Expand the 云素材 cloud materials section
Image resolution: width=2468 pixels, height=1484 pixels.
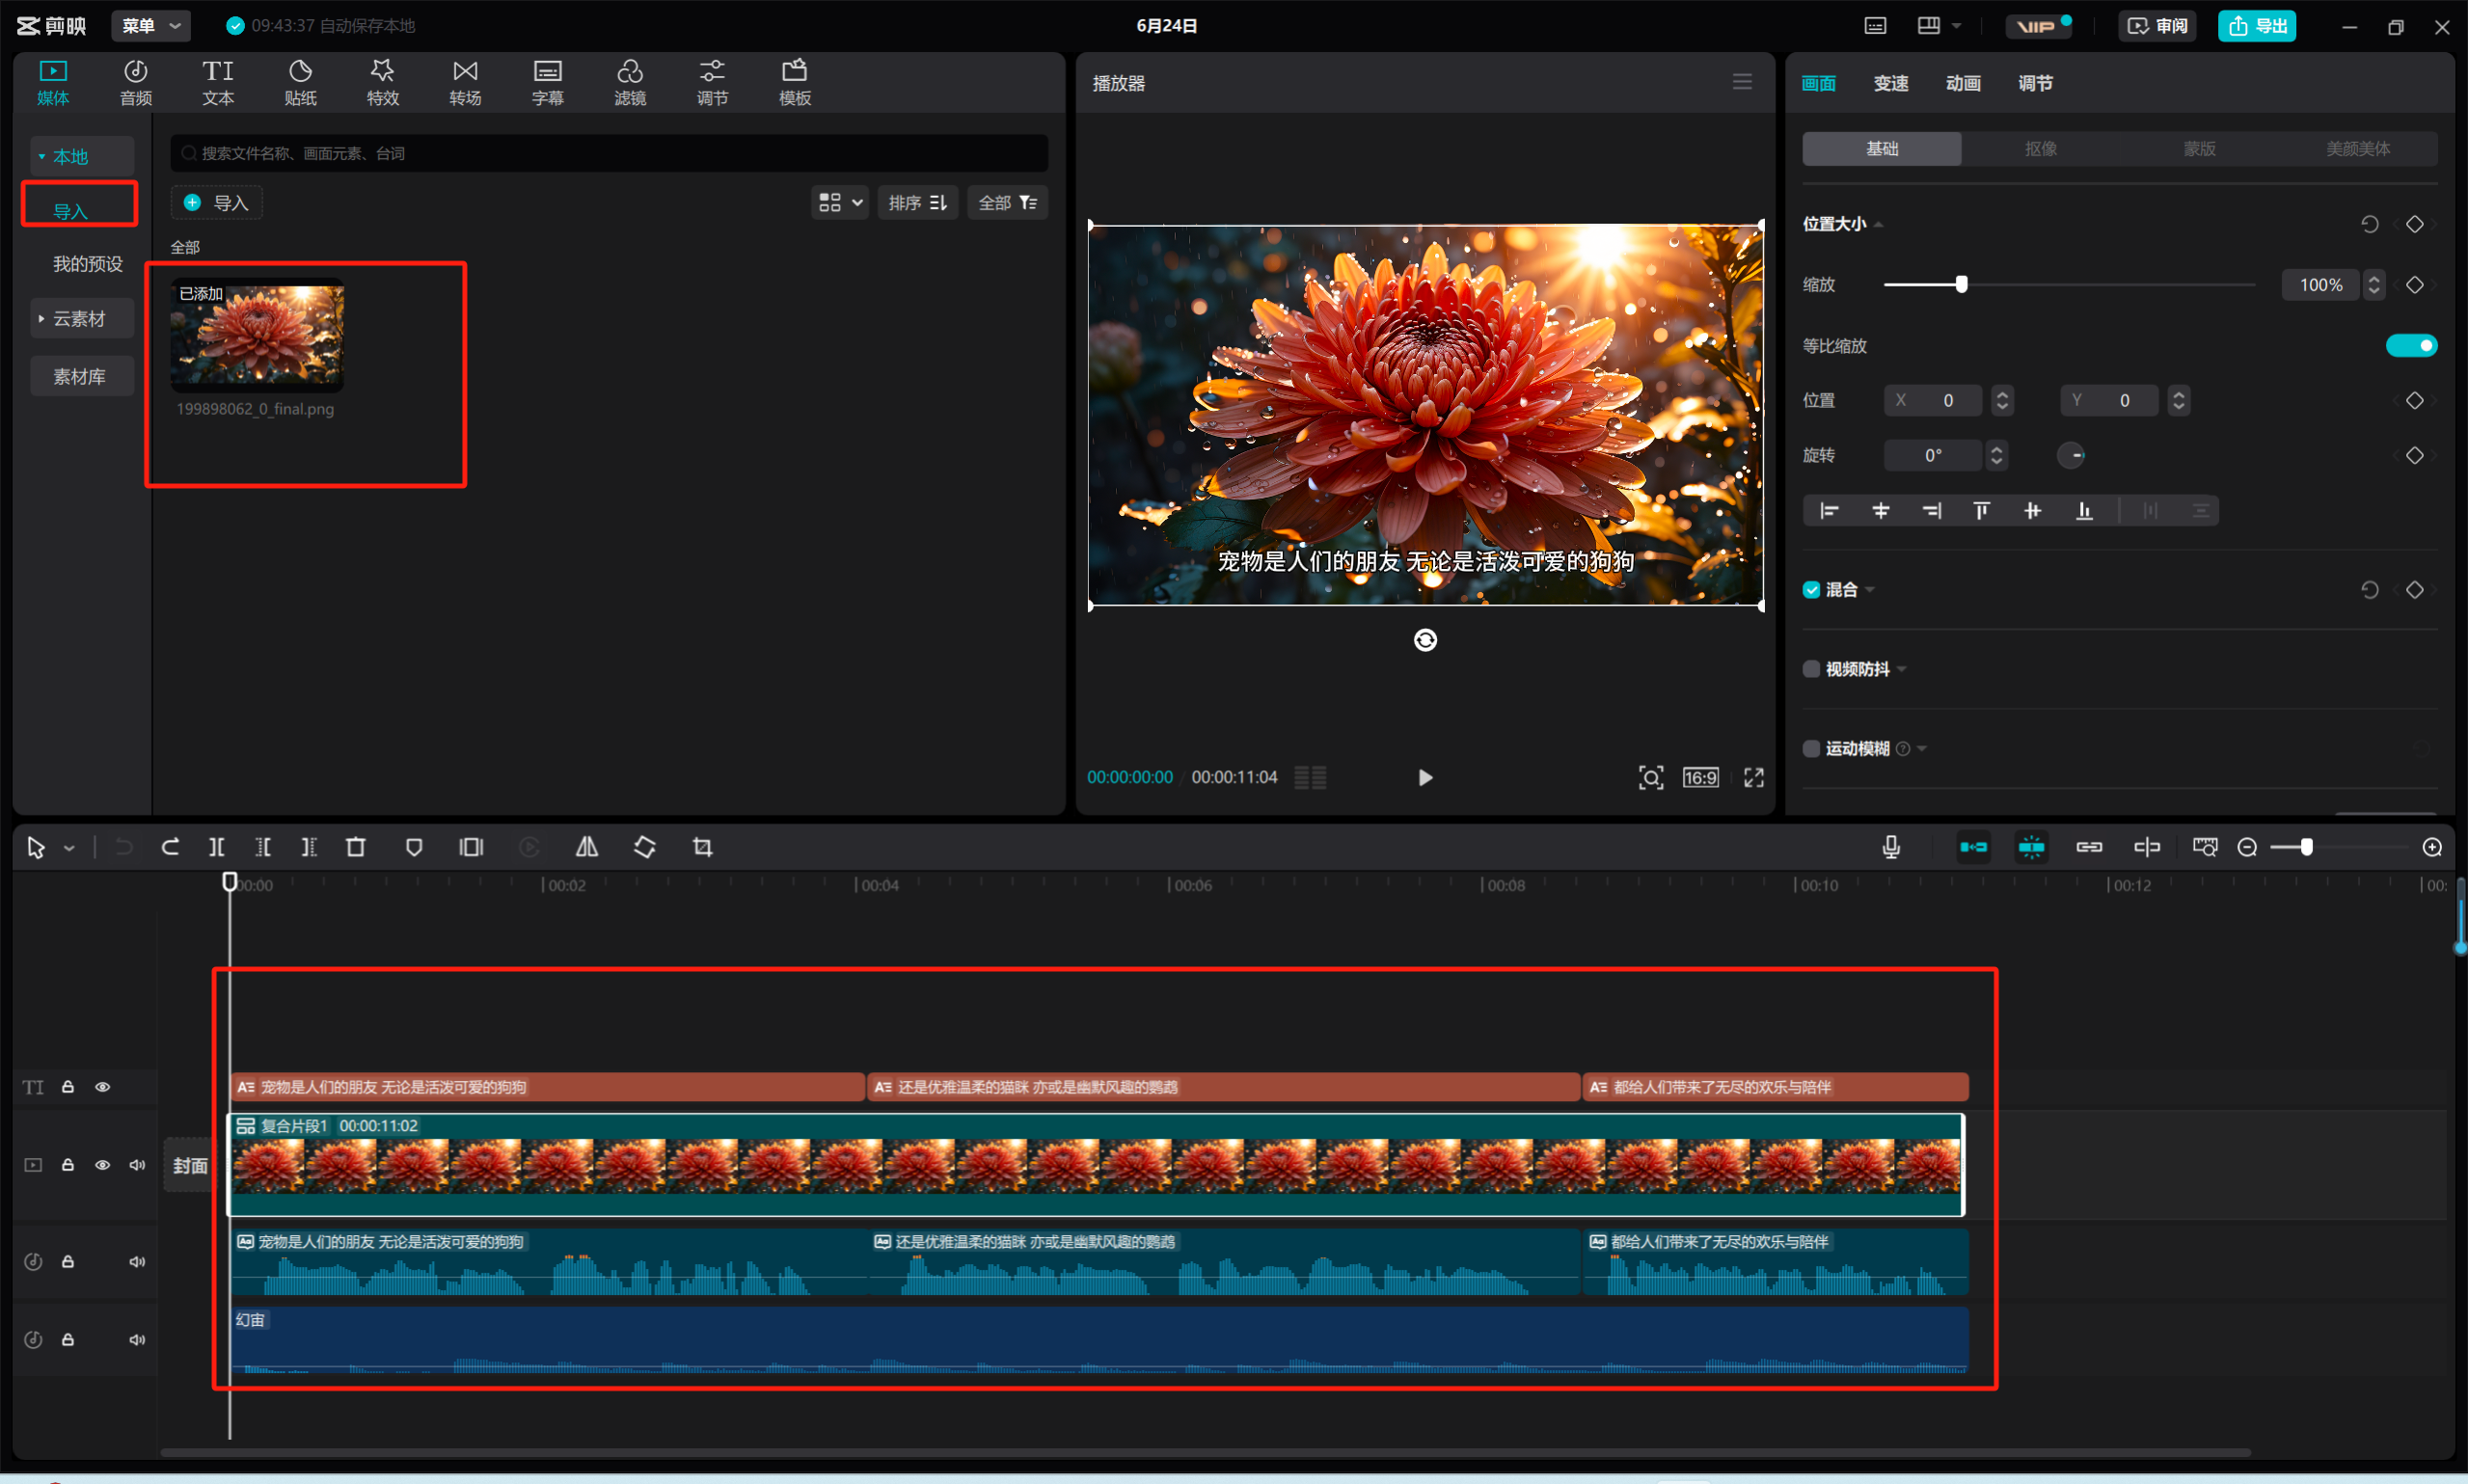[x=78, y=319]
